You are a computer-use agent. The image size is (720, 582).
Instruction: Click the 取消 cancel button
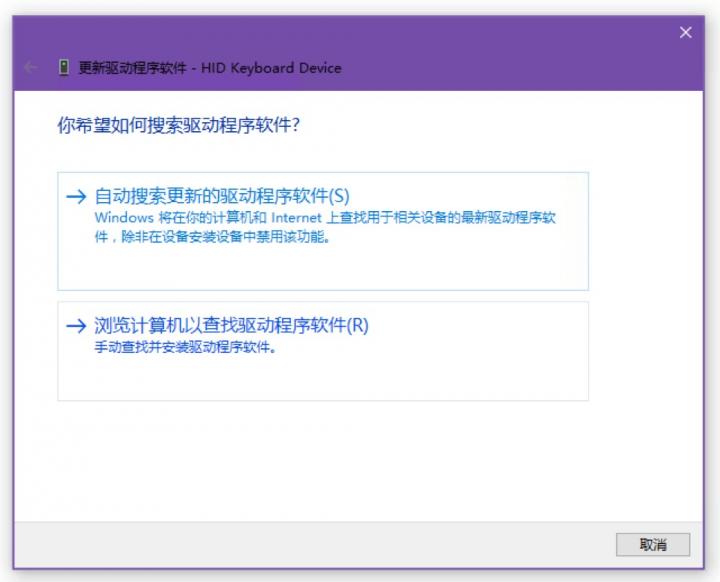coord(652,544)
